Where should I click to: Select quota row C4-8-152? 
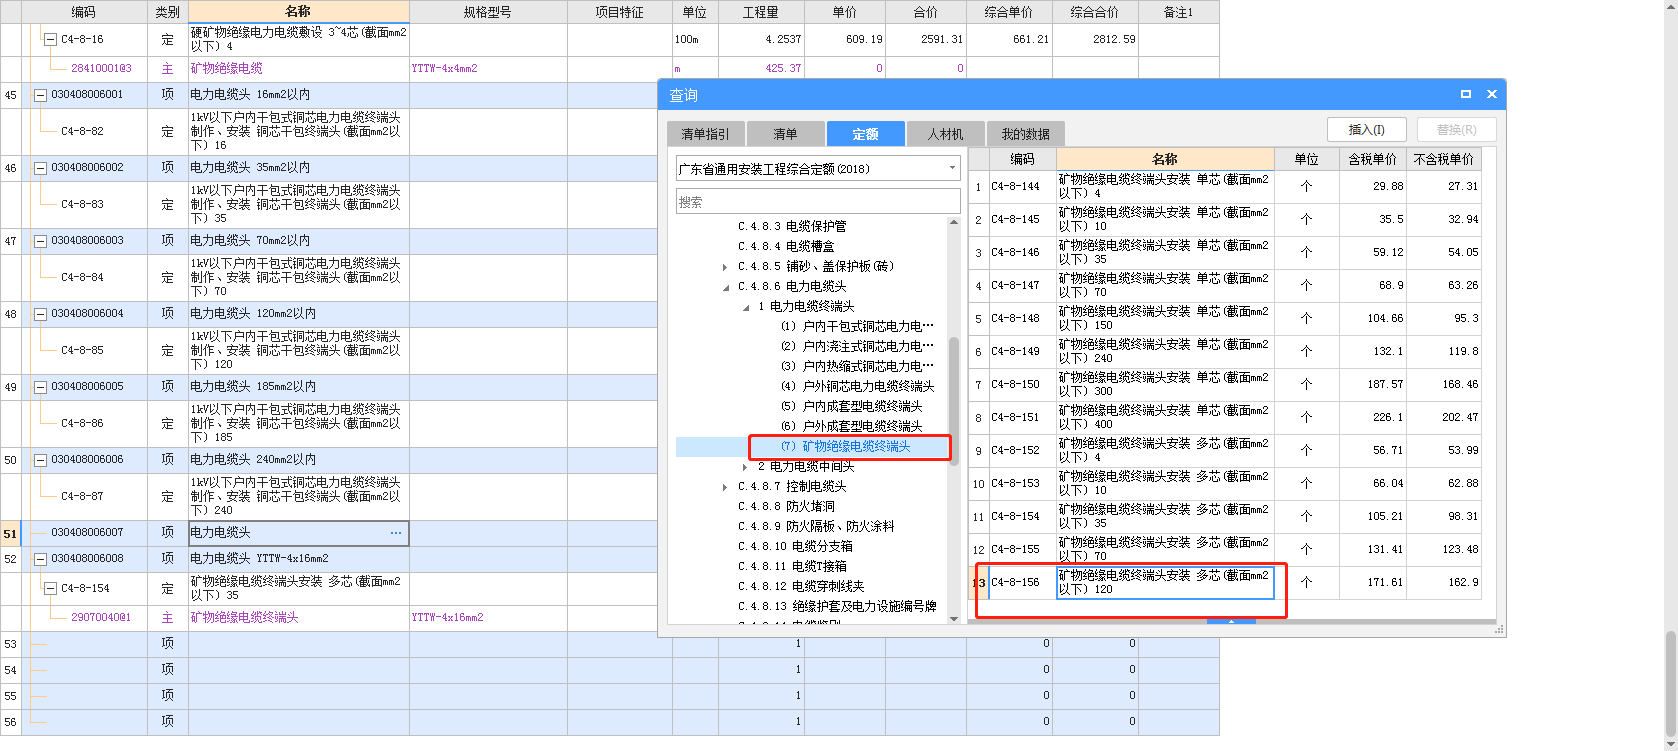[1225, 450]
